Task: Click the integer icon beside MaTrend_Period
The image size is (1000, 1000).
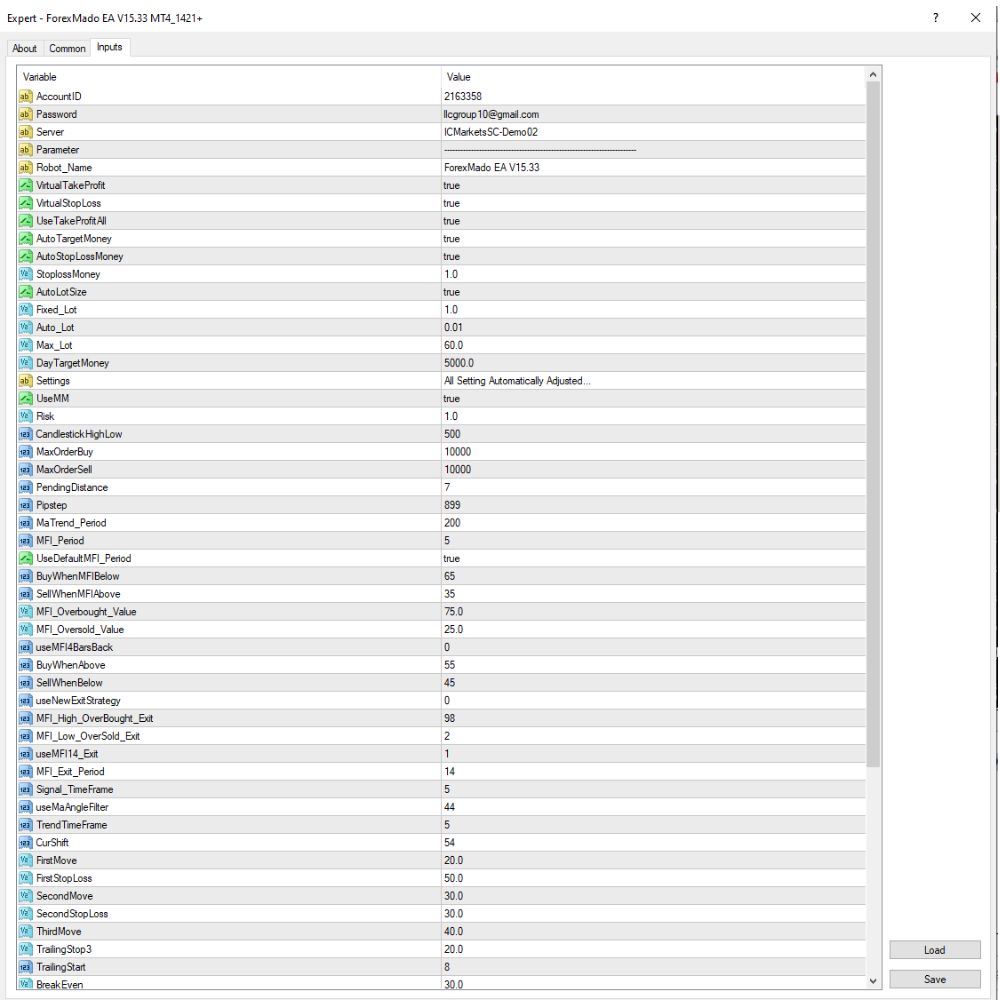Action: (26, 523)
